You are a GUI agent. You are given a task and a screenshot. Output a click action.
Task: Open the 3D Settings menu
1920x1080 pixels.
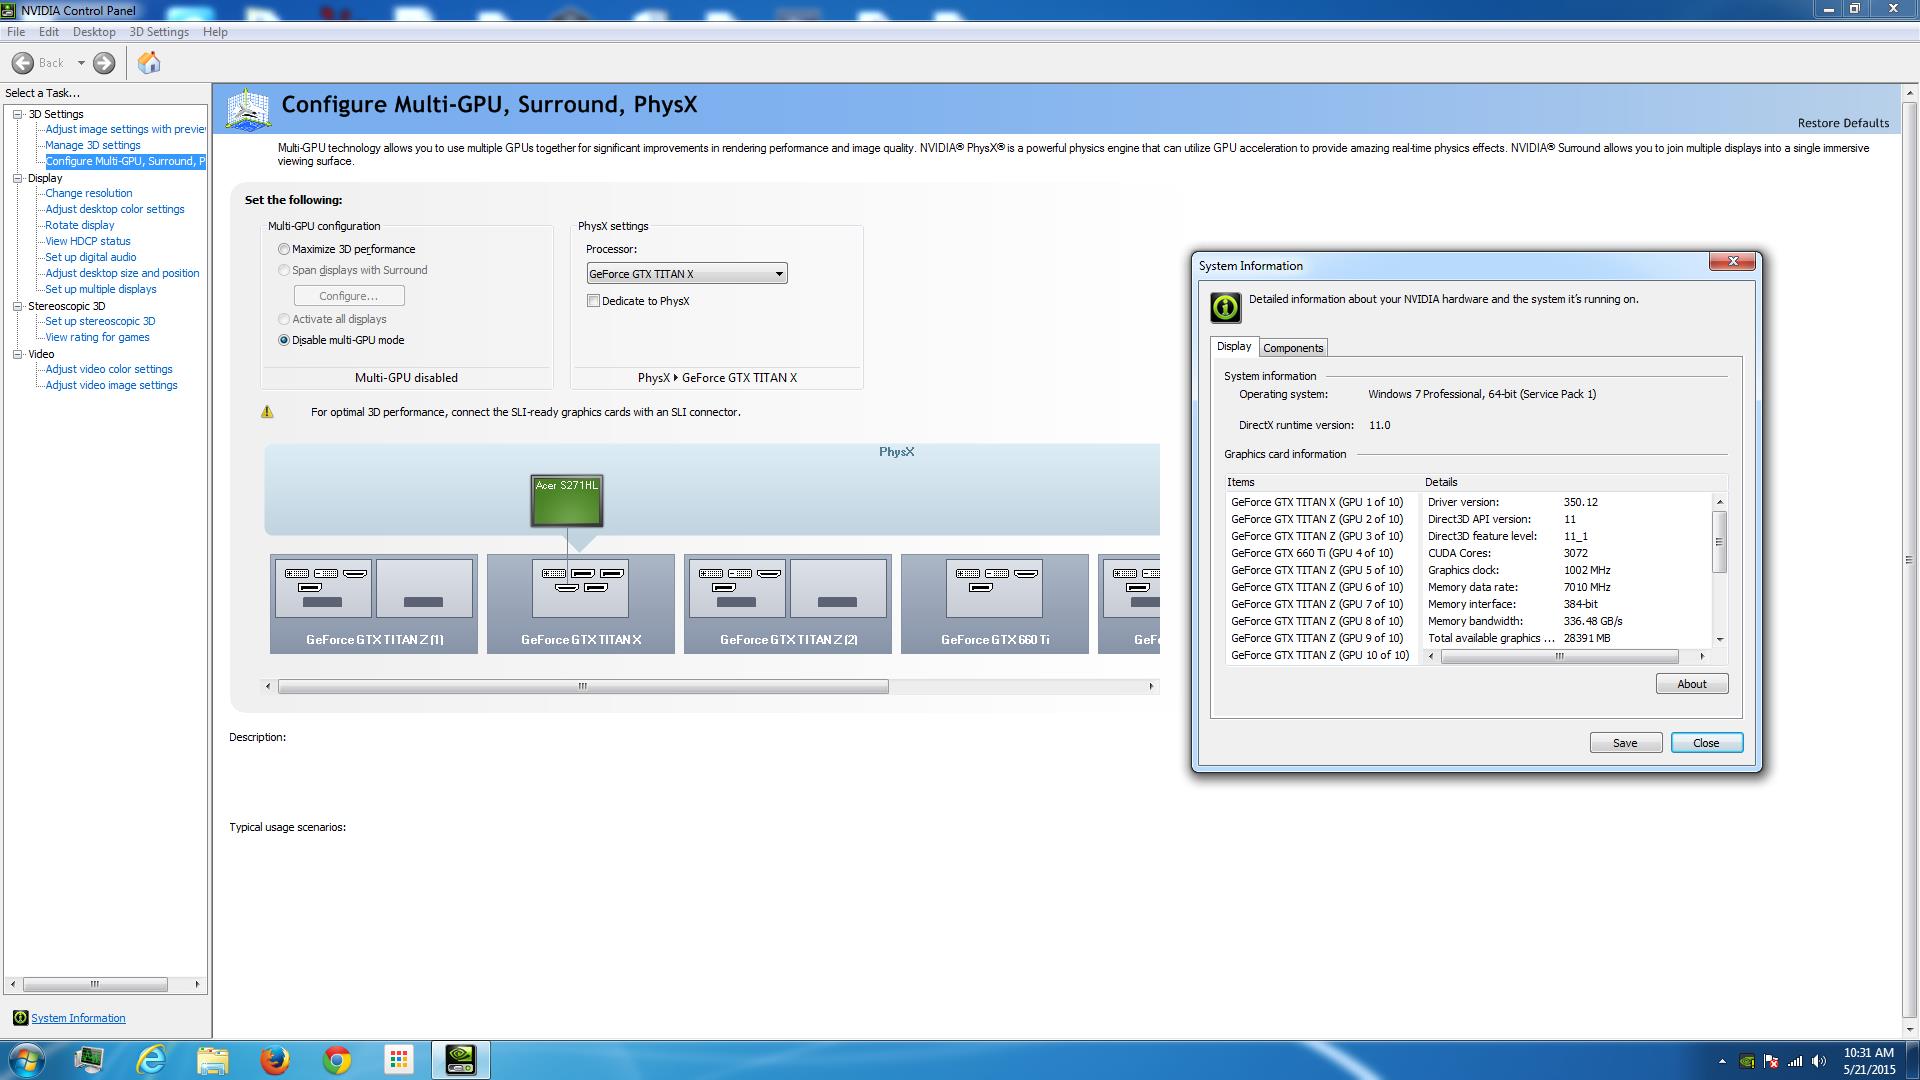coord(158,32)
